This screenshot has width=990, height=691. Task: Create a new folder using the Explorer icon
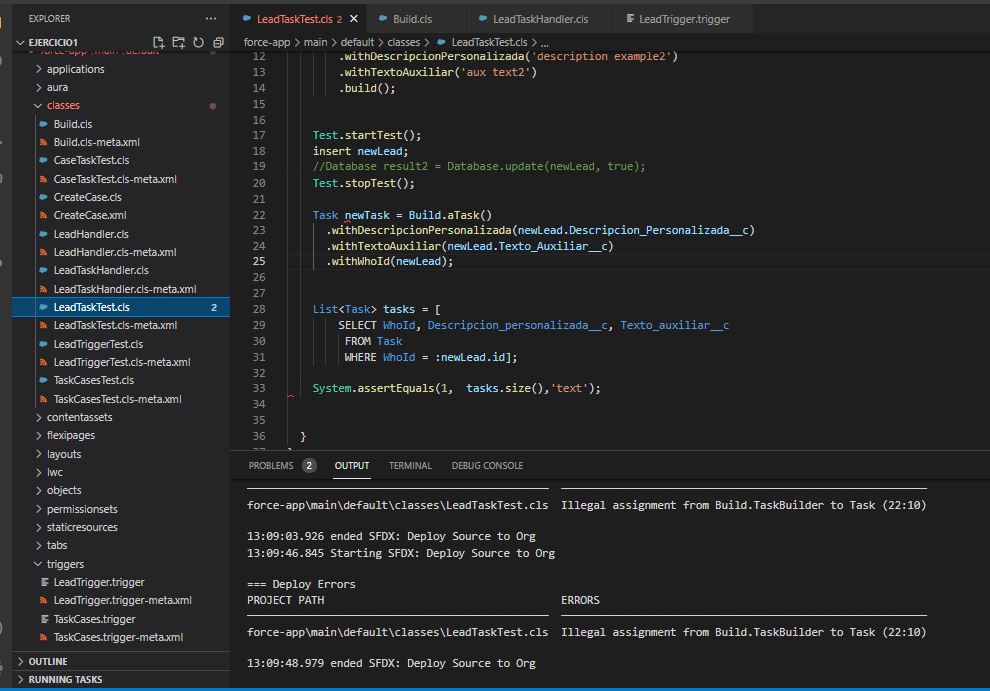tap(179, 41)
